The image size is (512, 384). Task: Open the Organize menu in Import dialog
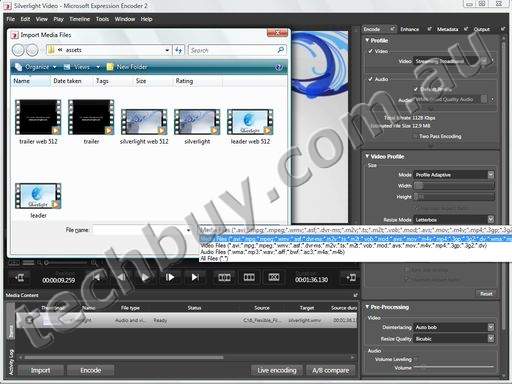(37, 67)
